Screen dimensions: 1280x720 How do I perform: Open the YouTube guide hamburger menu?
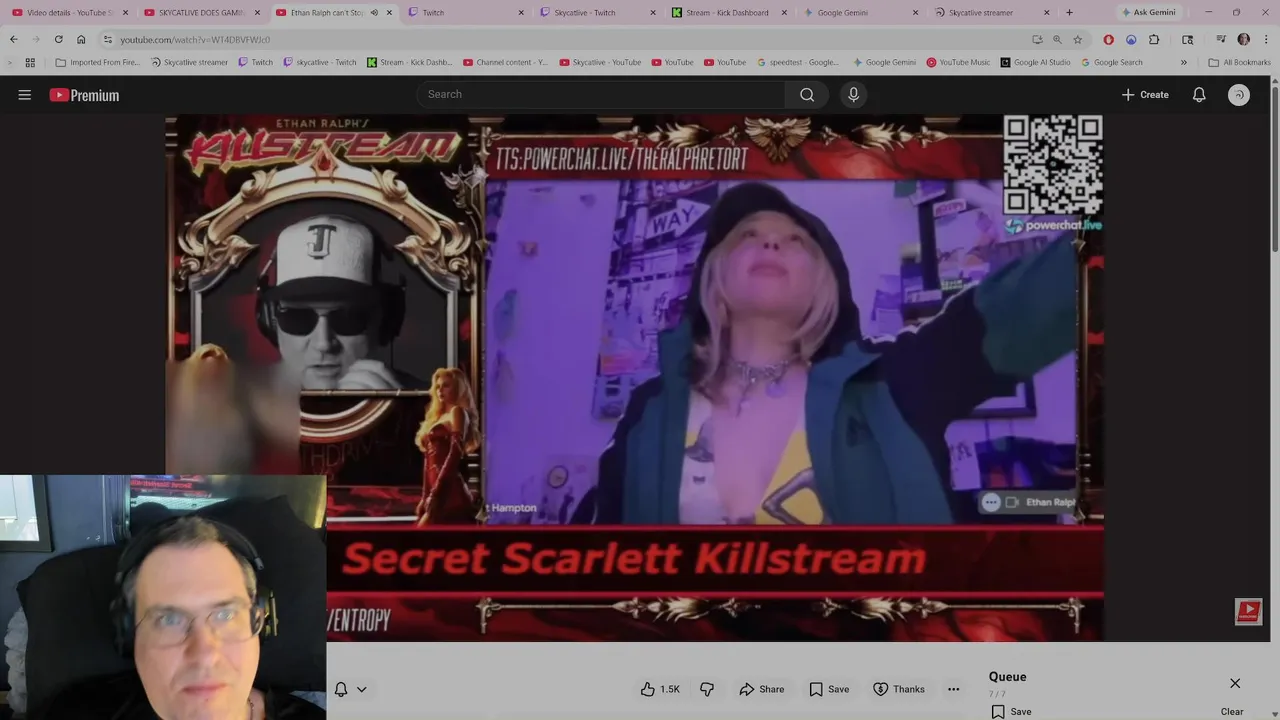tap(24, 95)
